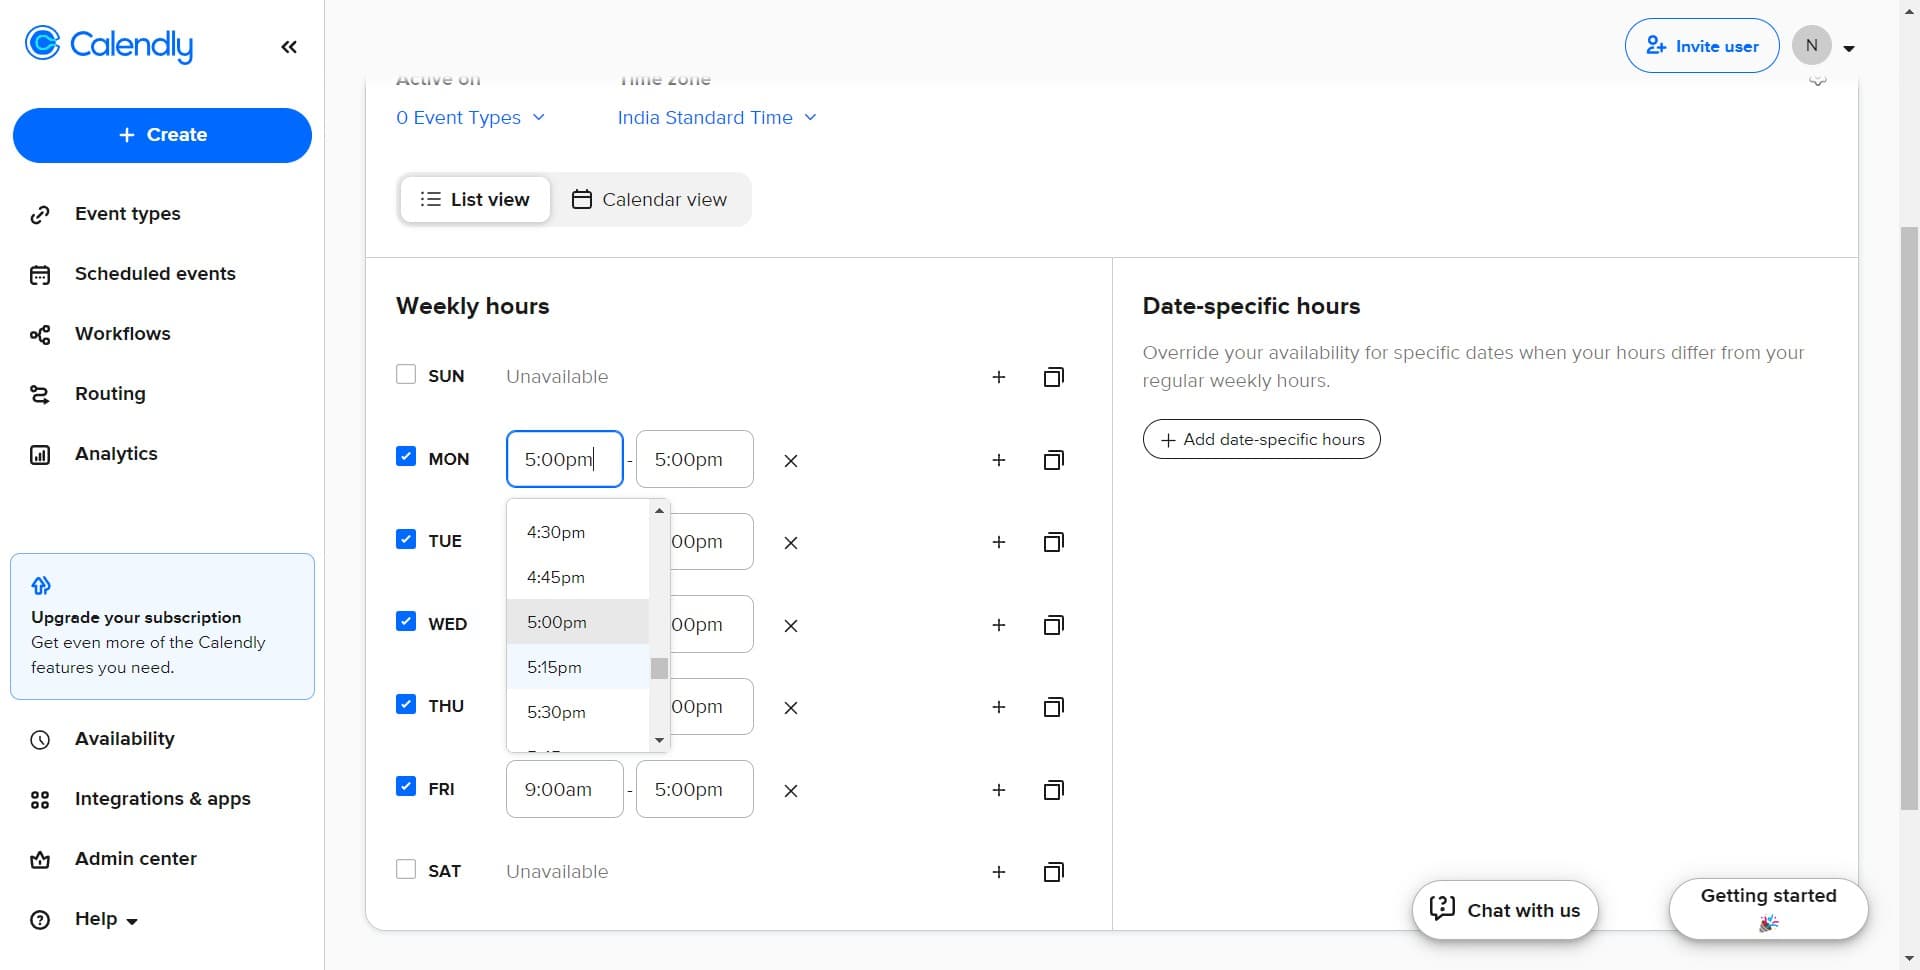Enable Sunday availability checkbox
This screenshot has width=1920, height=970.
coord(406,375)
